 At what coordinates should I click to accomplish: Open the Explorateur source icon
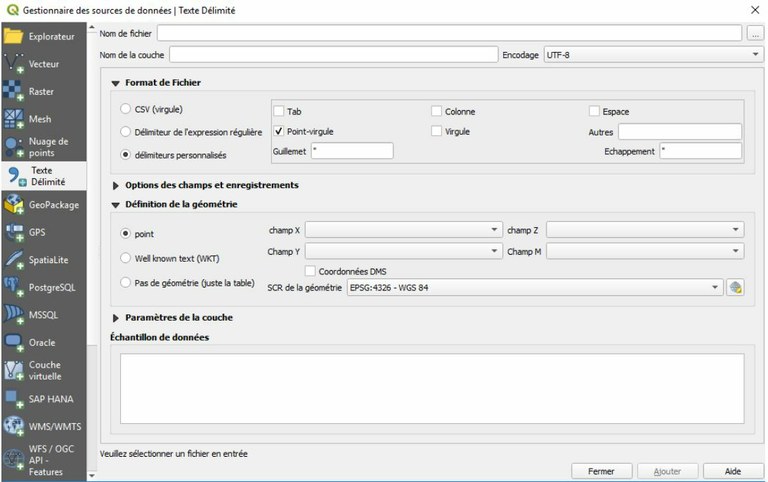point(14,36)
